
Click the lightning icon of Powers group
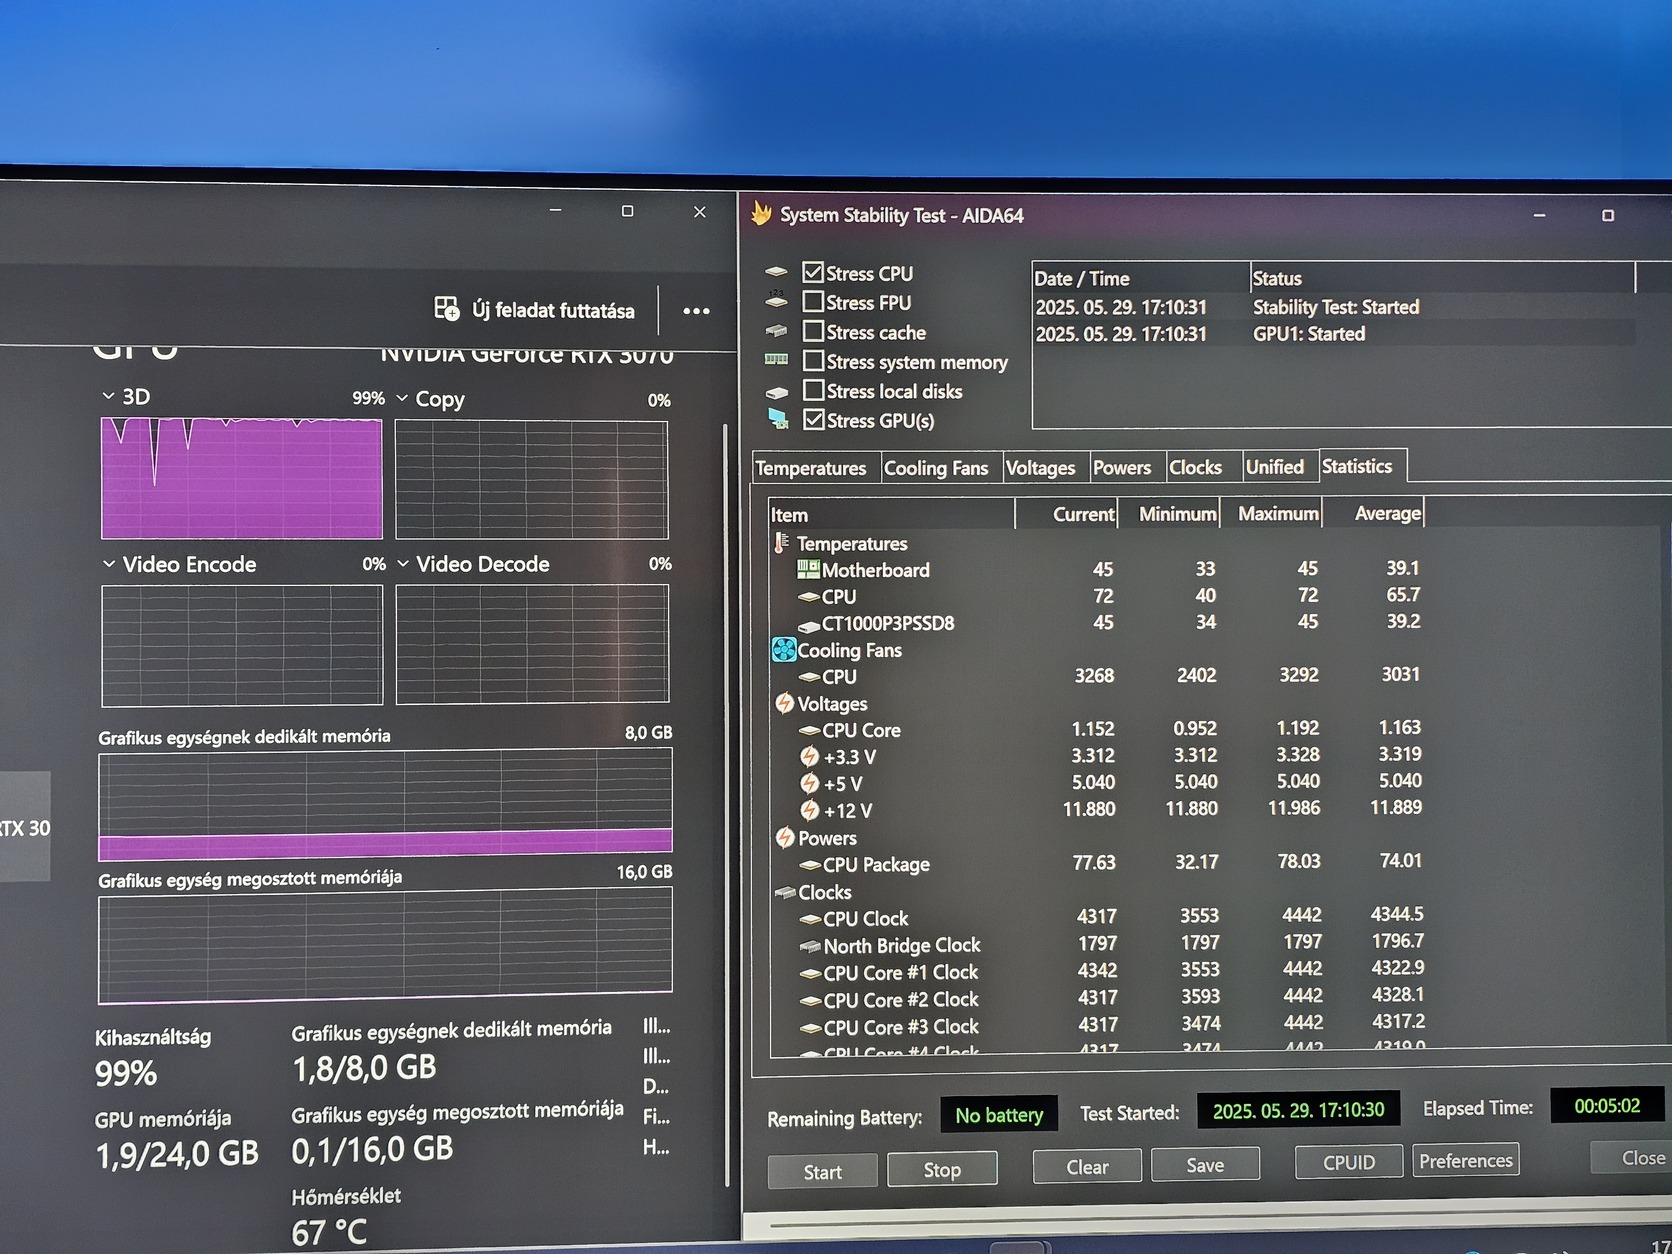tap(786, 838)
